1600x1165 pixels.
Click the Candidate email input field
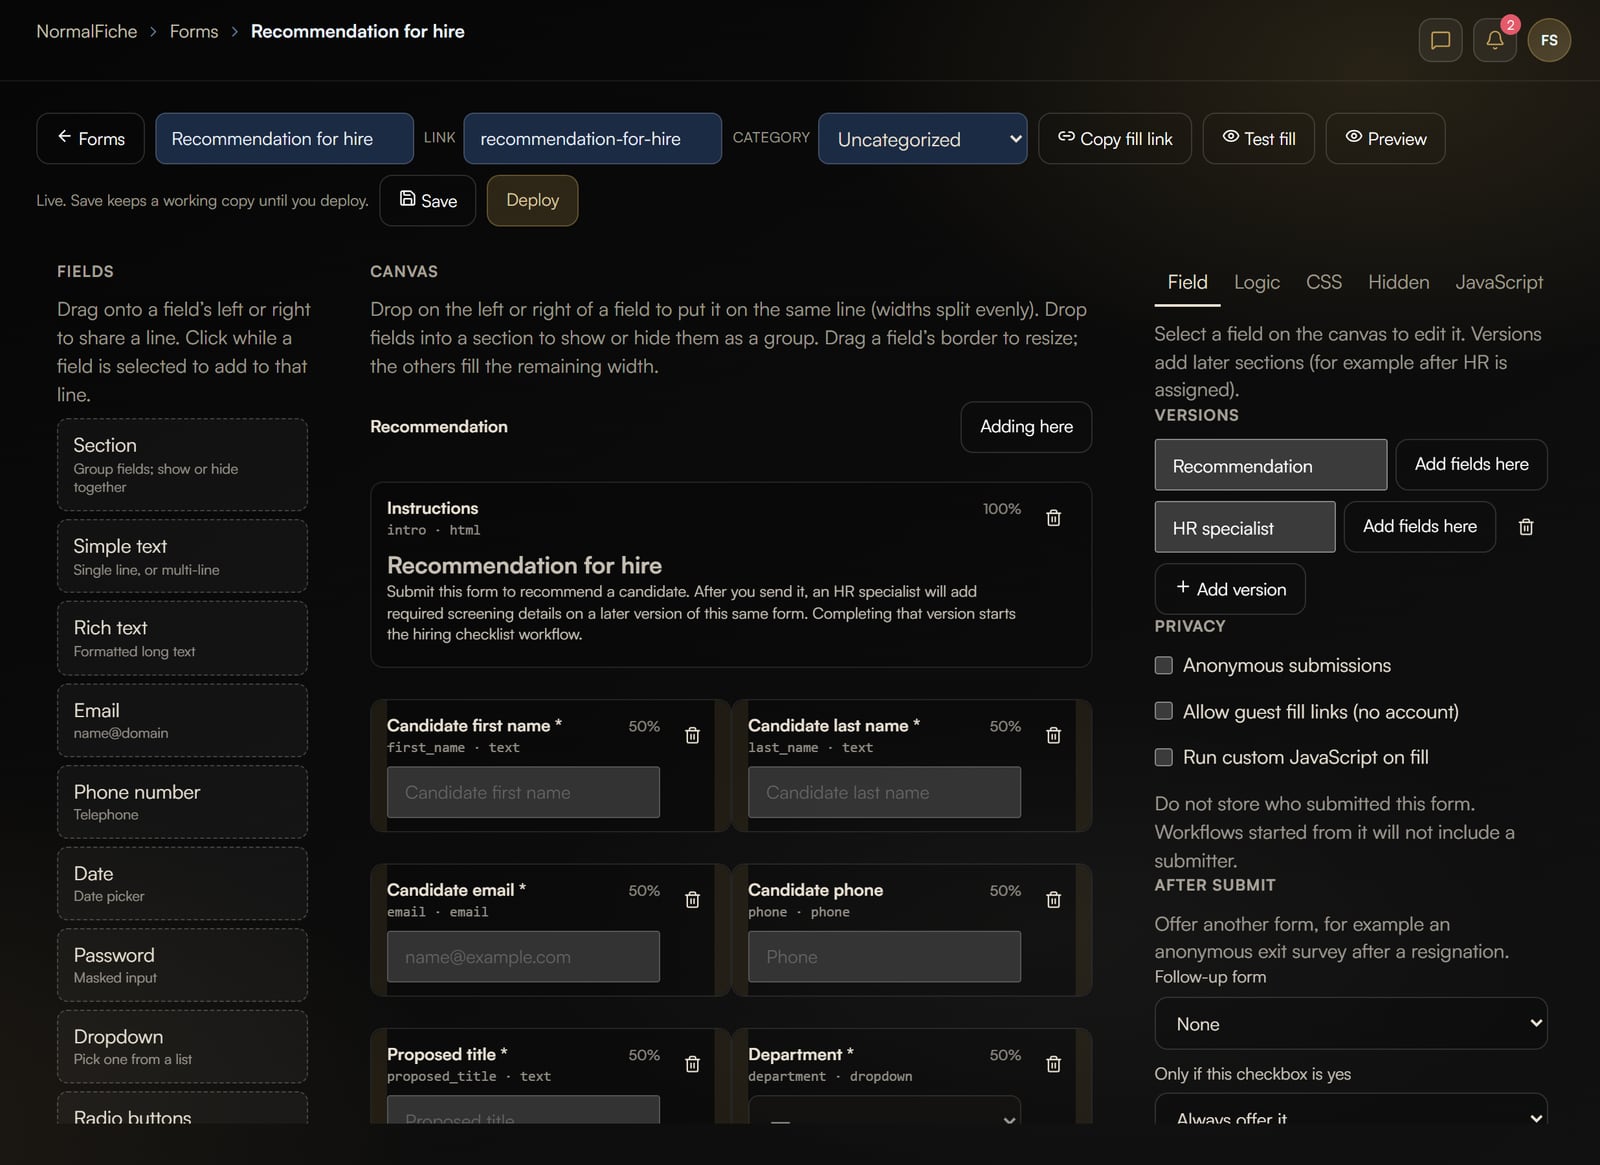tap(523, 957)
